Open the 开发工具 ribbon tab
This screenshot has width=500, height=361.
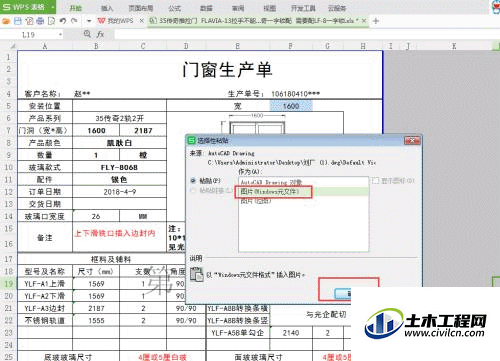pos(303,8)
